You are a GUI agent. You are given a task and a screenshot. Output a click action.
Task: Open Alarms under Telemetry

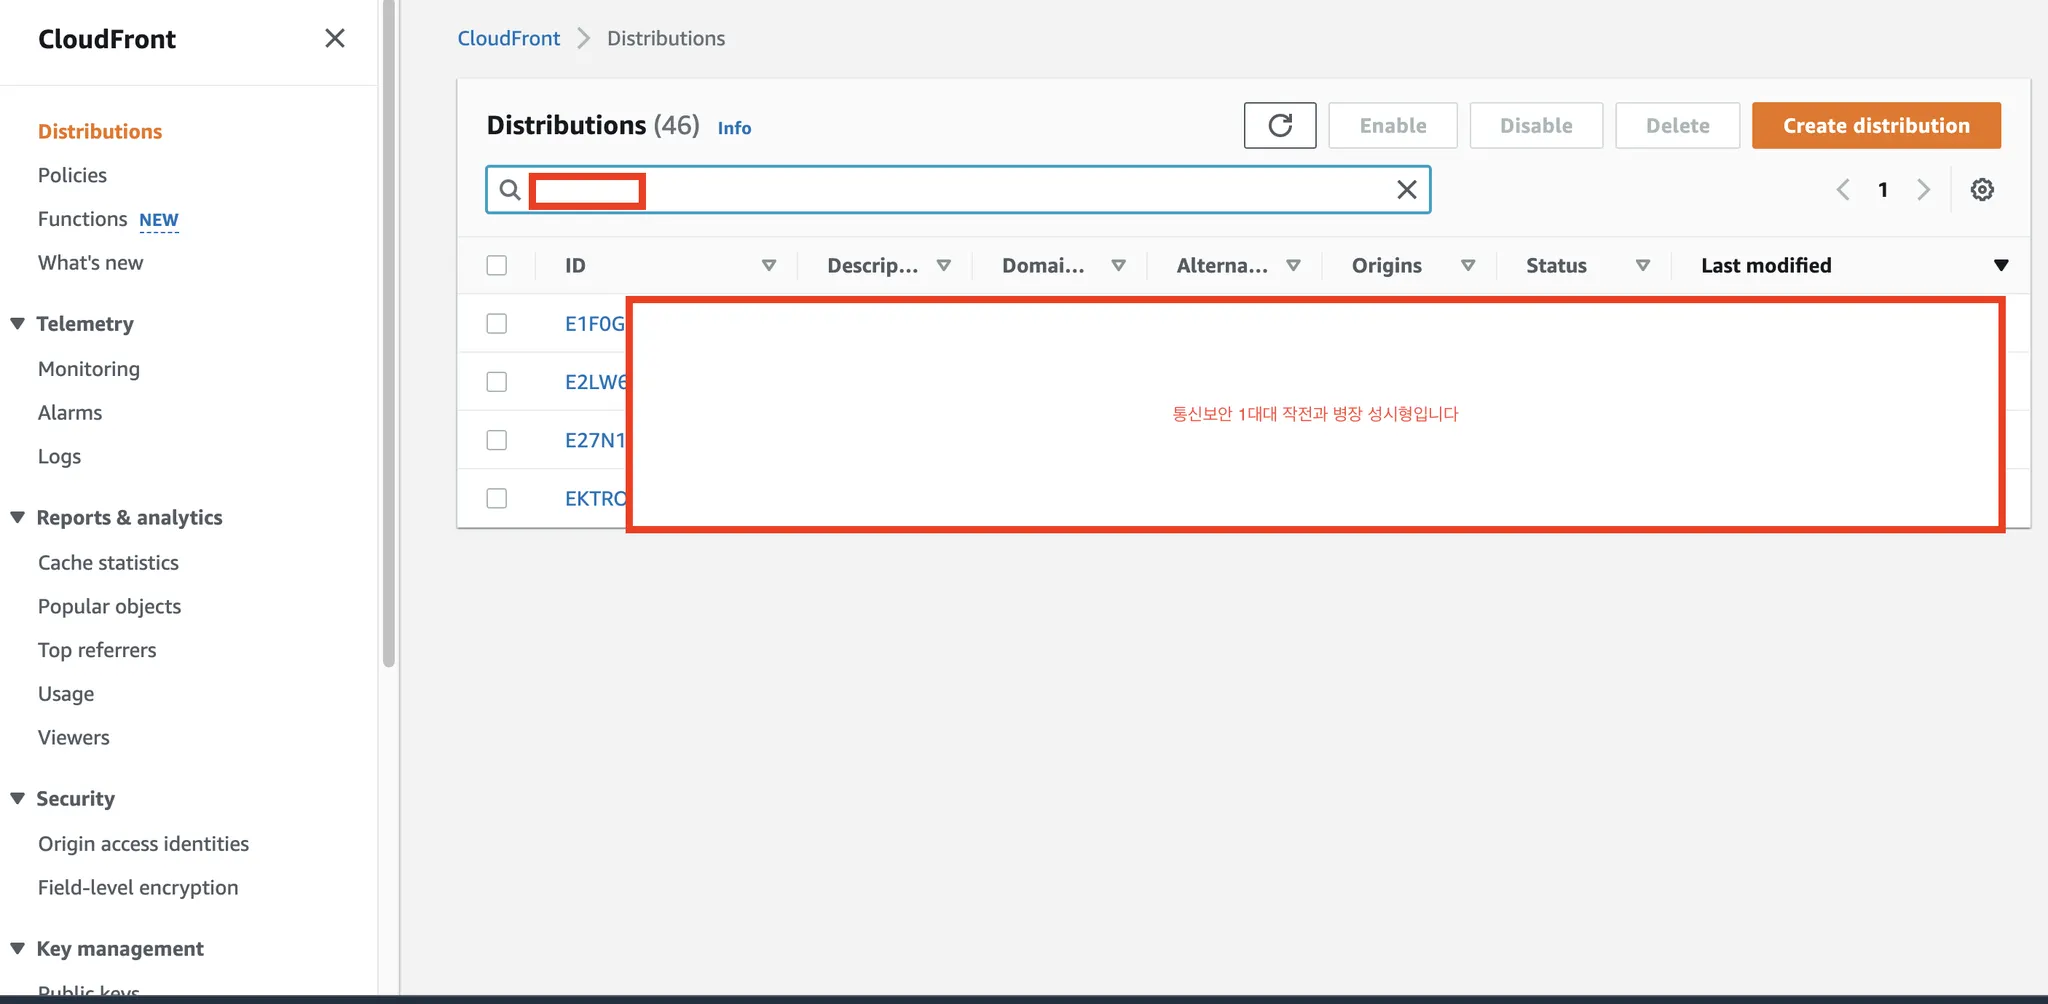point(70,412)
